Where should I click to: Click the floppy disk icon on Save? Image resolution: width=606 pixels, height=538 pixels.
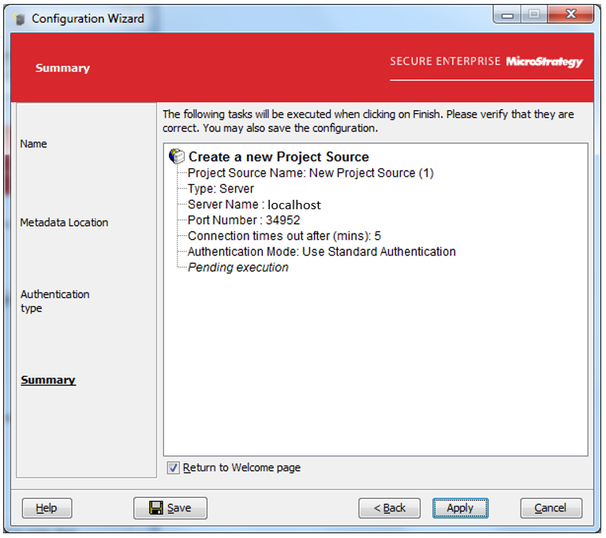coord(156,508)
